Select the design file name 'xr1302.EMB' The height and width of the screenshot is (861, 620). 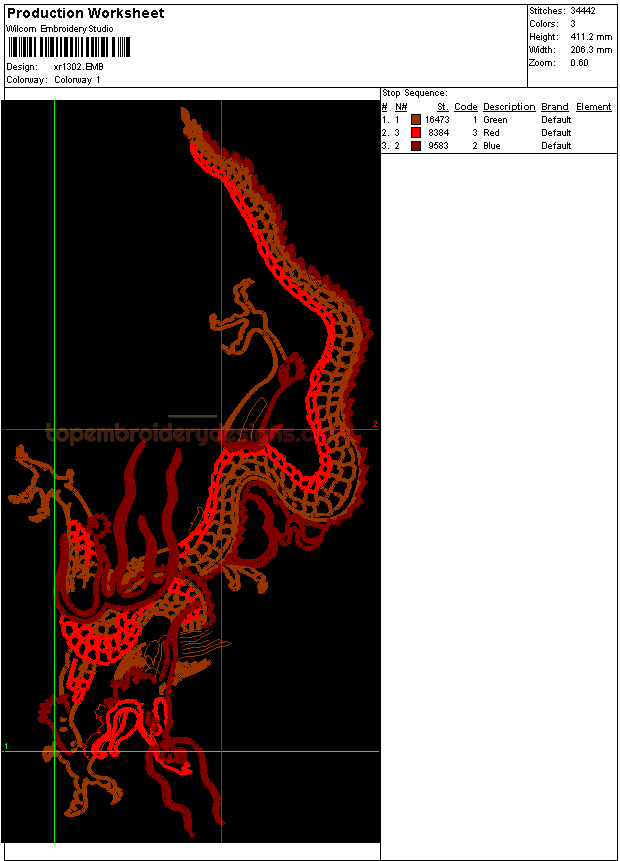point(79,66)
